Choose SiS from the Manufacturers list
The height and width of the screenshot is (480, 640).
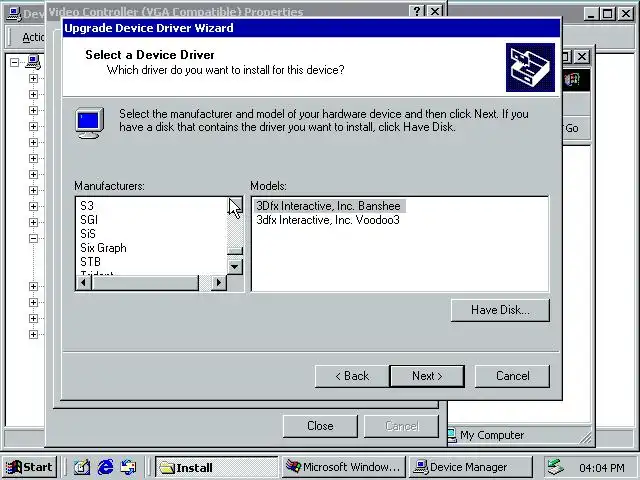click(x=88, y=234)
